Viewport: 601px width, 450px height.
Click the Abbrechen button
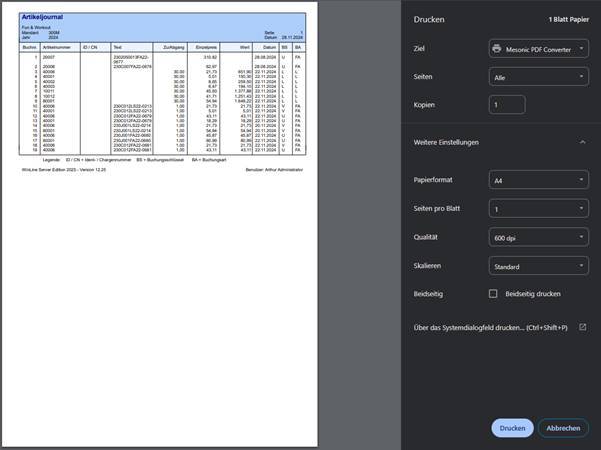tap(563, 428)
